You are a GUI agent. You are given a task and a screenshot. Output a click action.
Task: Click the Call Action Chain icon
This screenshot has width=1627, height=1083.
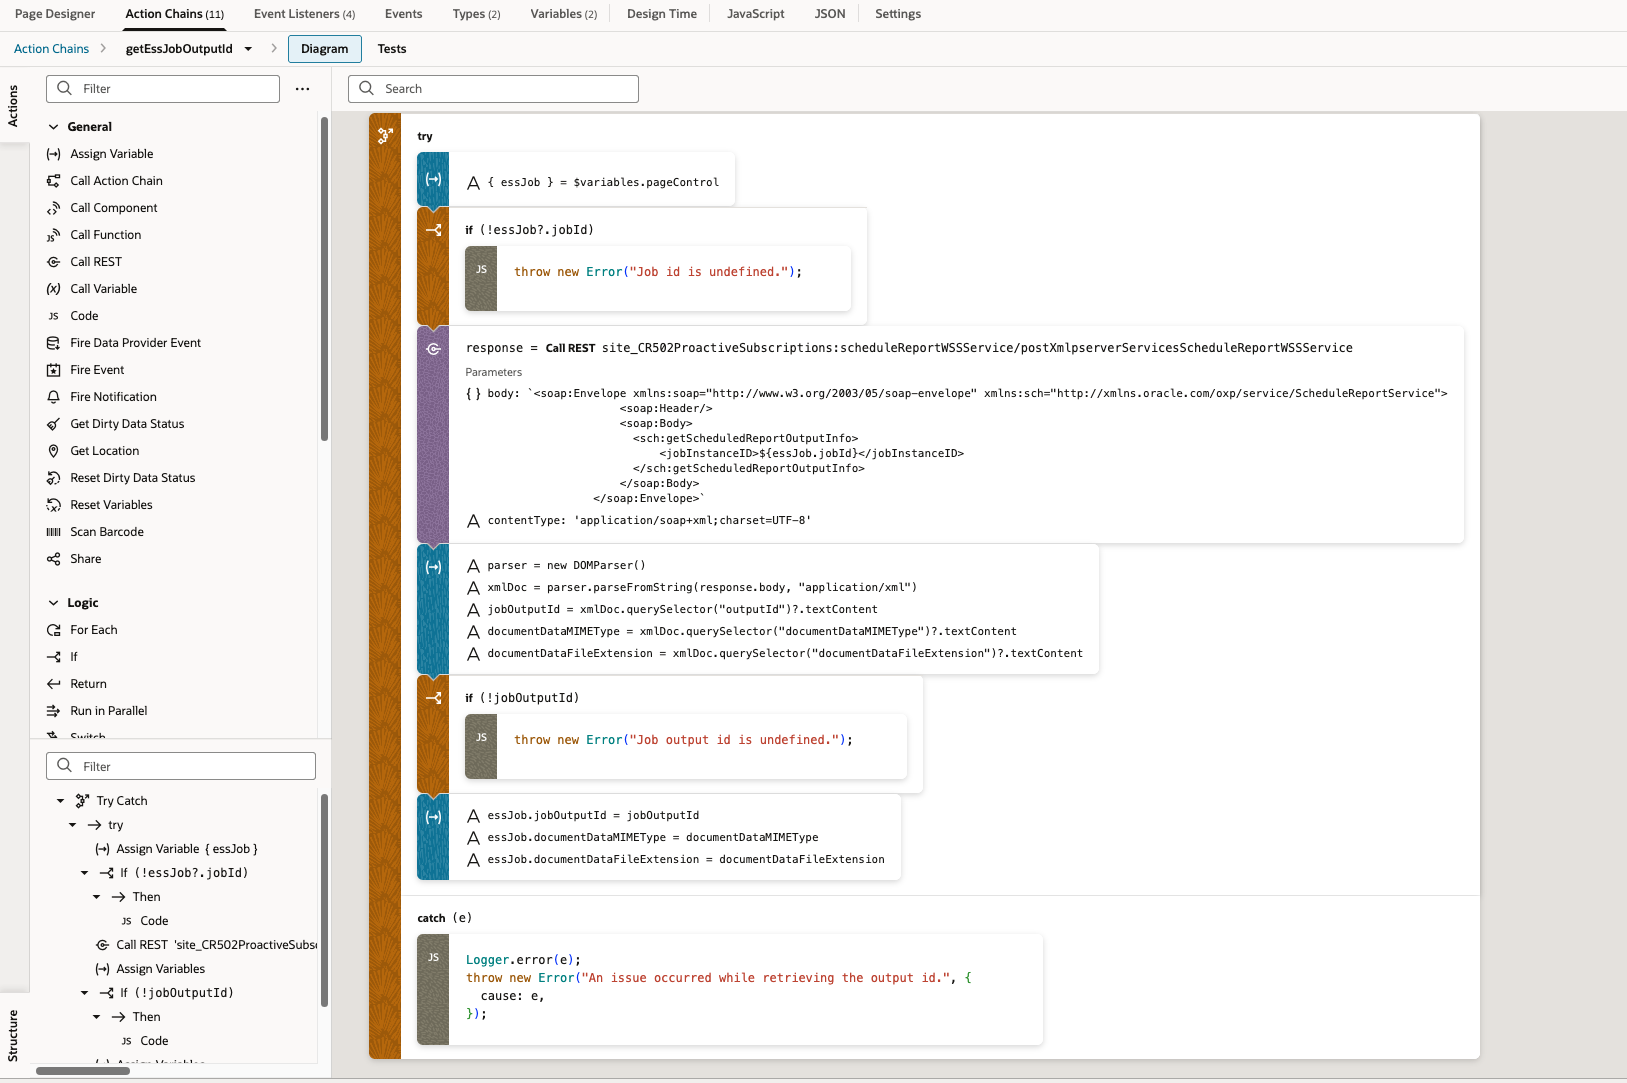pos(54,181)
